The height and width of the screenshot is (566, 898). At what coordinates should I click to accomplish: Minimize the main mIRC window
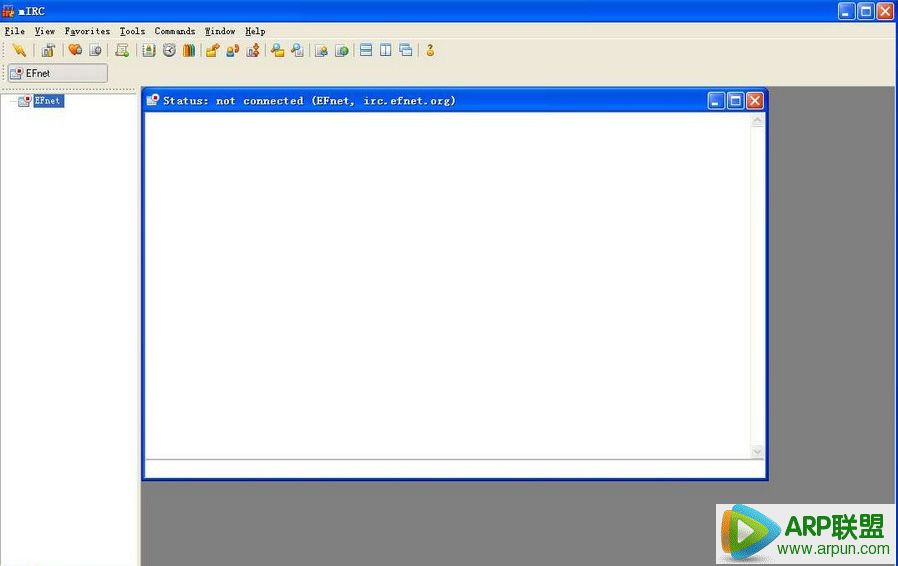click(846, 11)
